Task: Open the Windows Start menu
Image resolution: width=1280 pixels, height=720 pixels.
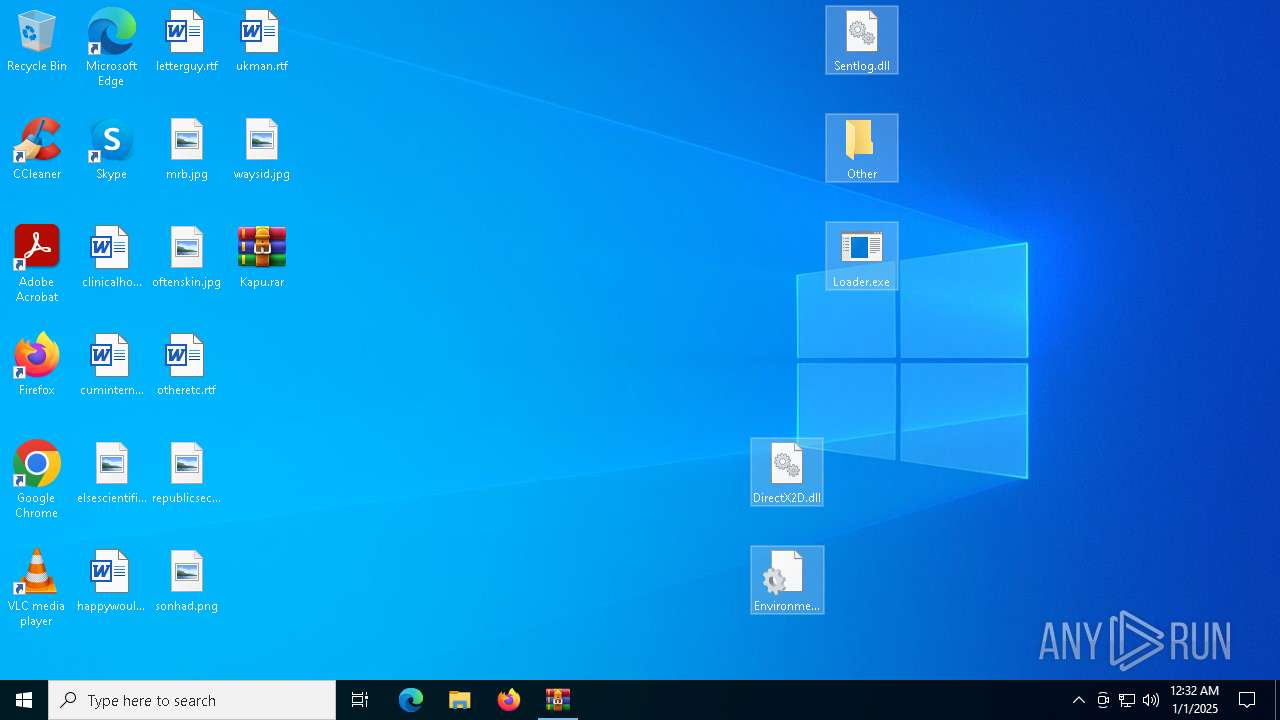Action: tap(24, 700)
